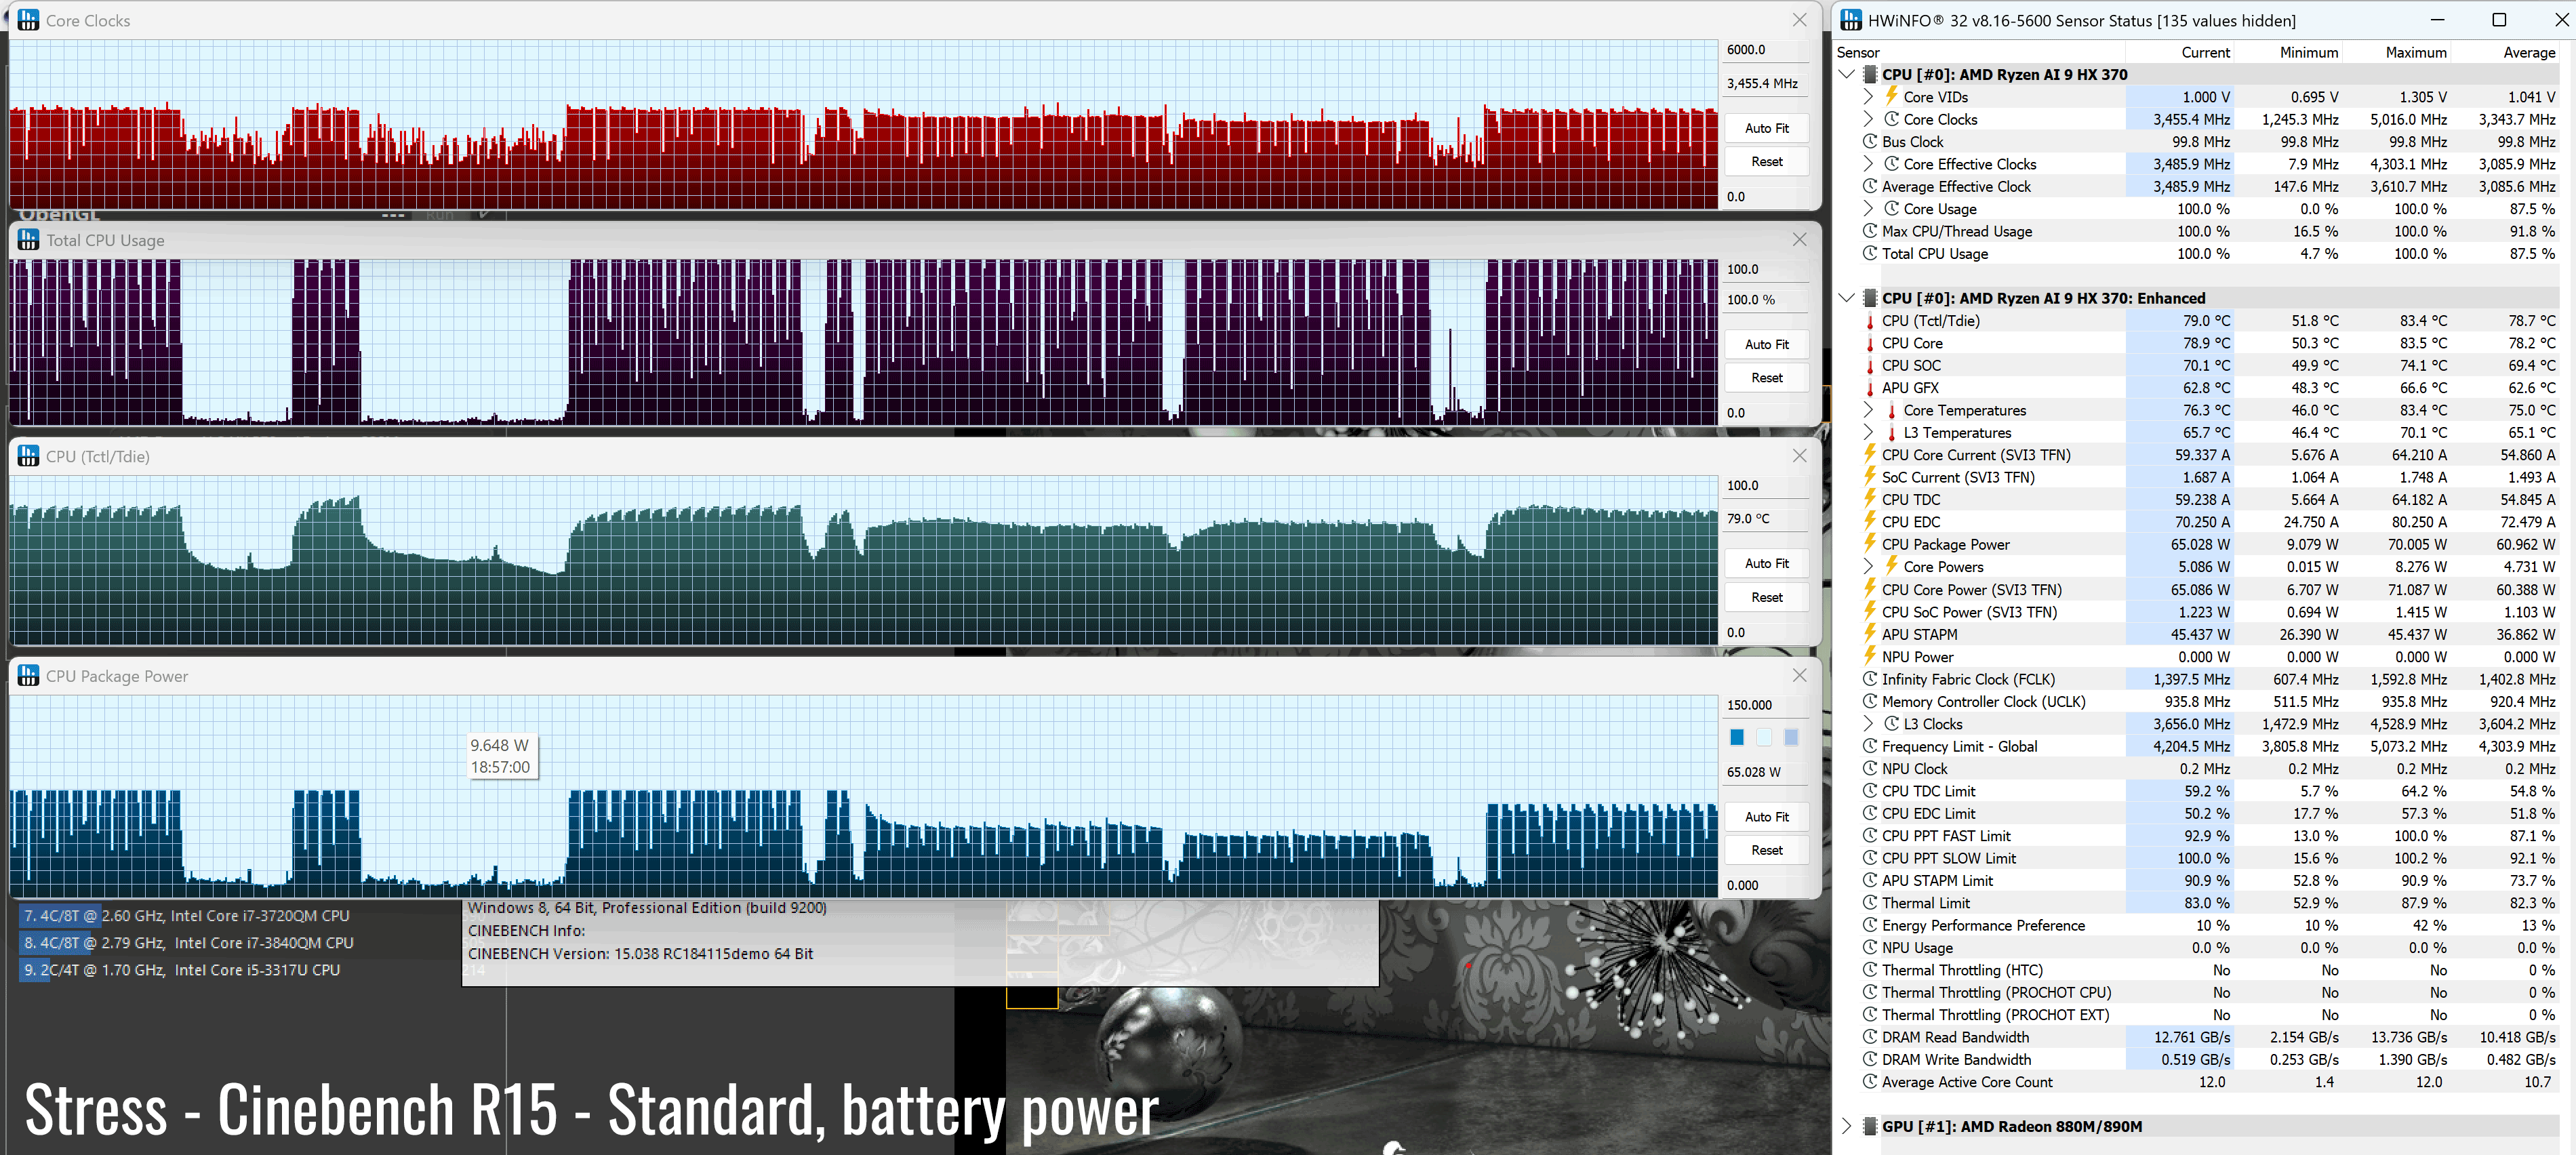Screen dimensions: 2576x1155
Task: Expand the Core Powers row
Action: (x=1868, y=567)
